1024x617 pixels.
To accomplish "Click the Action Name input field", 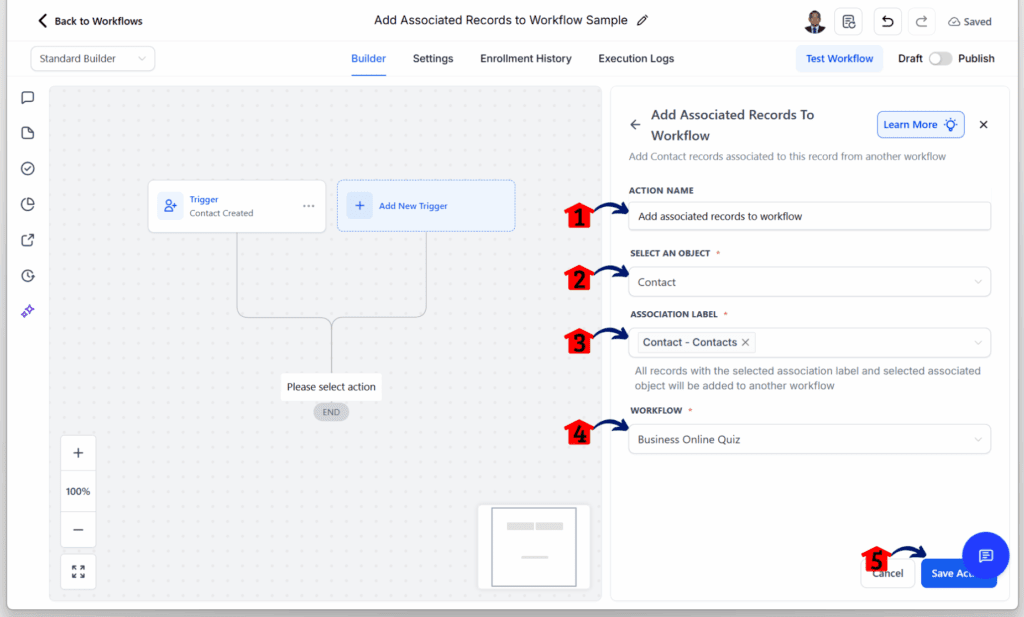I will point(809,216).
